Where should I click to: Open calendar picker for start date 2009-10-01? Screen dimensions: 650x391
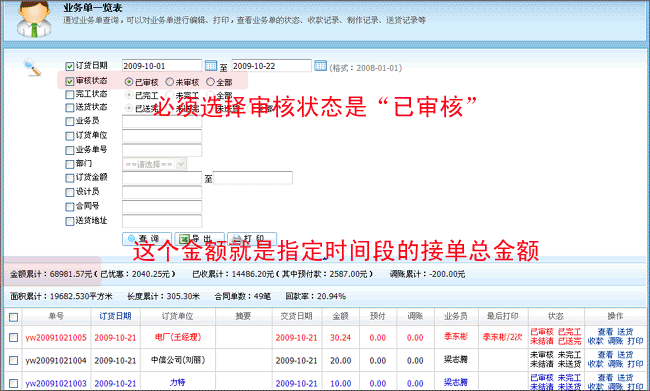[x=211, y=66]
